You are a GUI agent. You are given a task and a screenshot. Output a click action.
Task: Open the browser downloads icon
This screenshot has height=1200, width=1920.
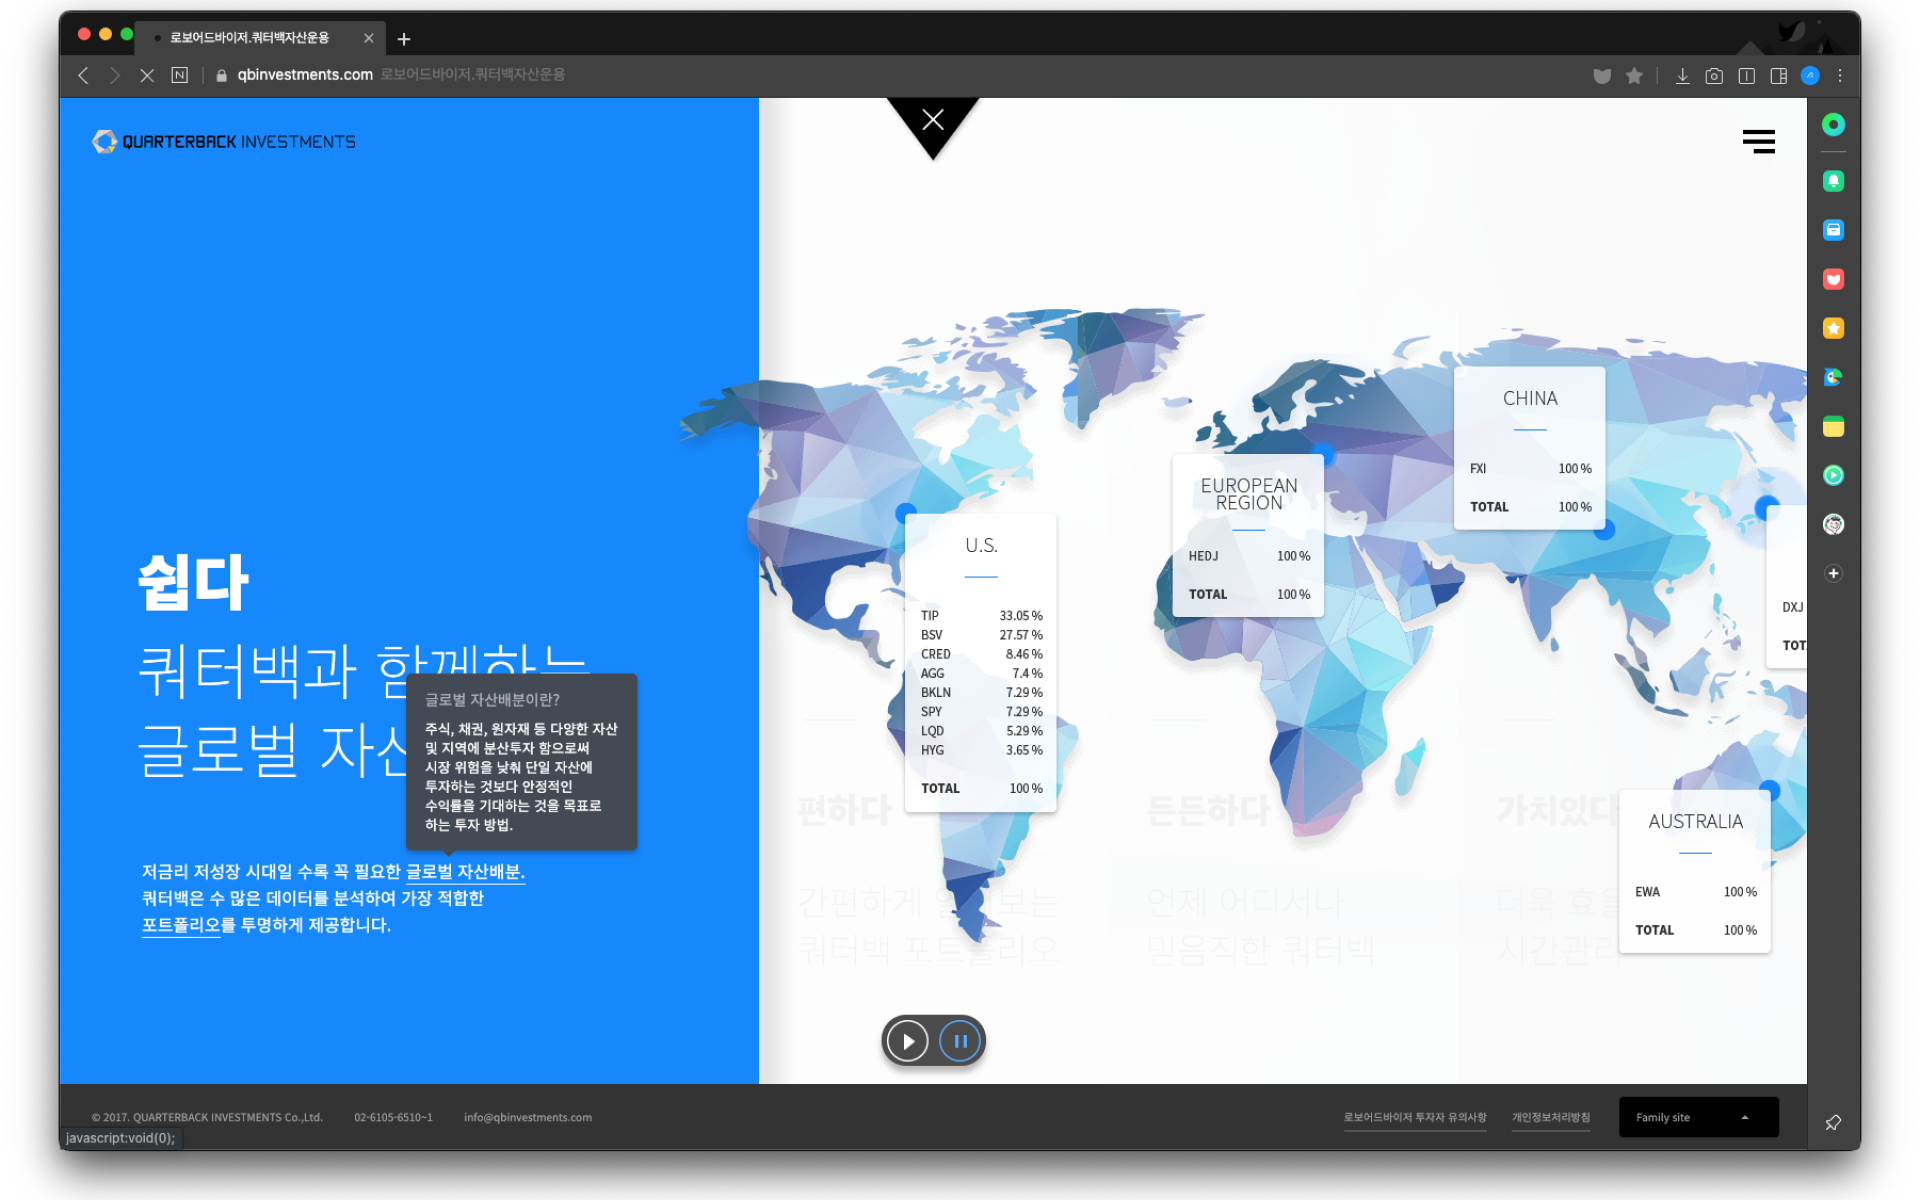[1682, 75]
